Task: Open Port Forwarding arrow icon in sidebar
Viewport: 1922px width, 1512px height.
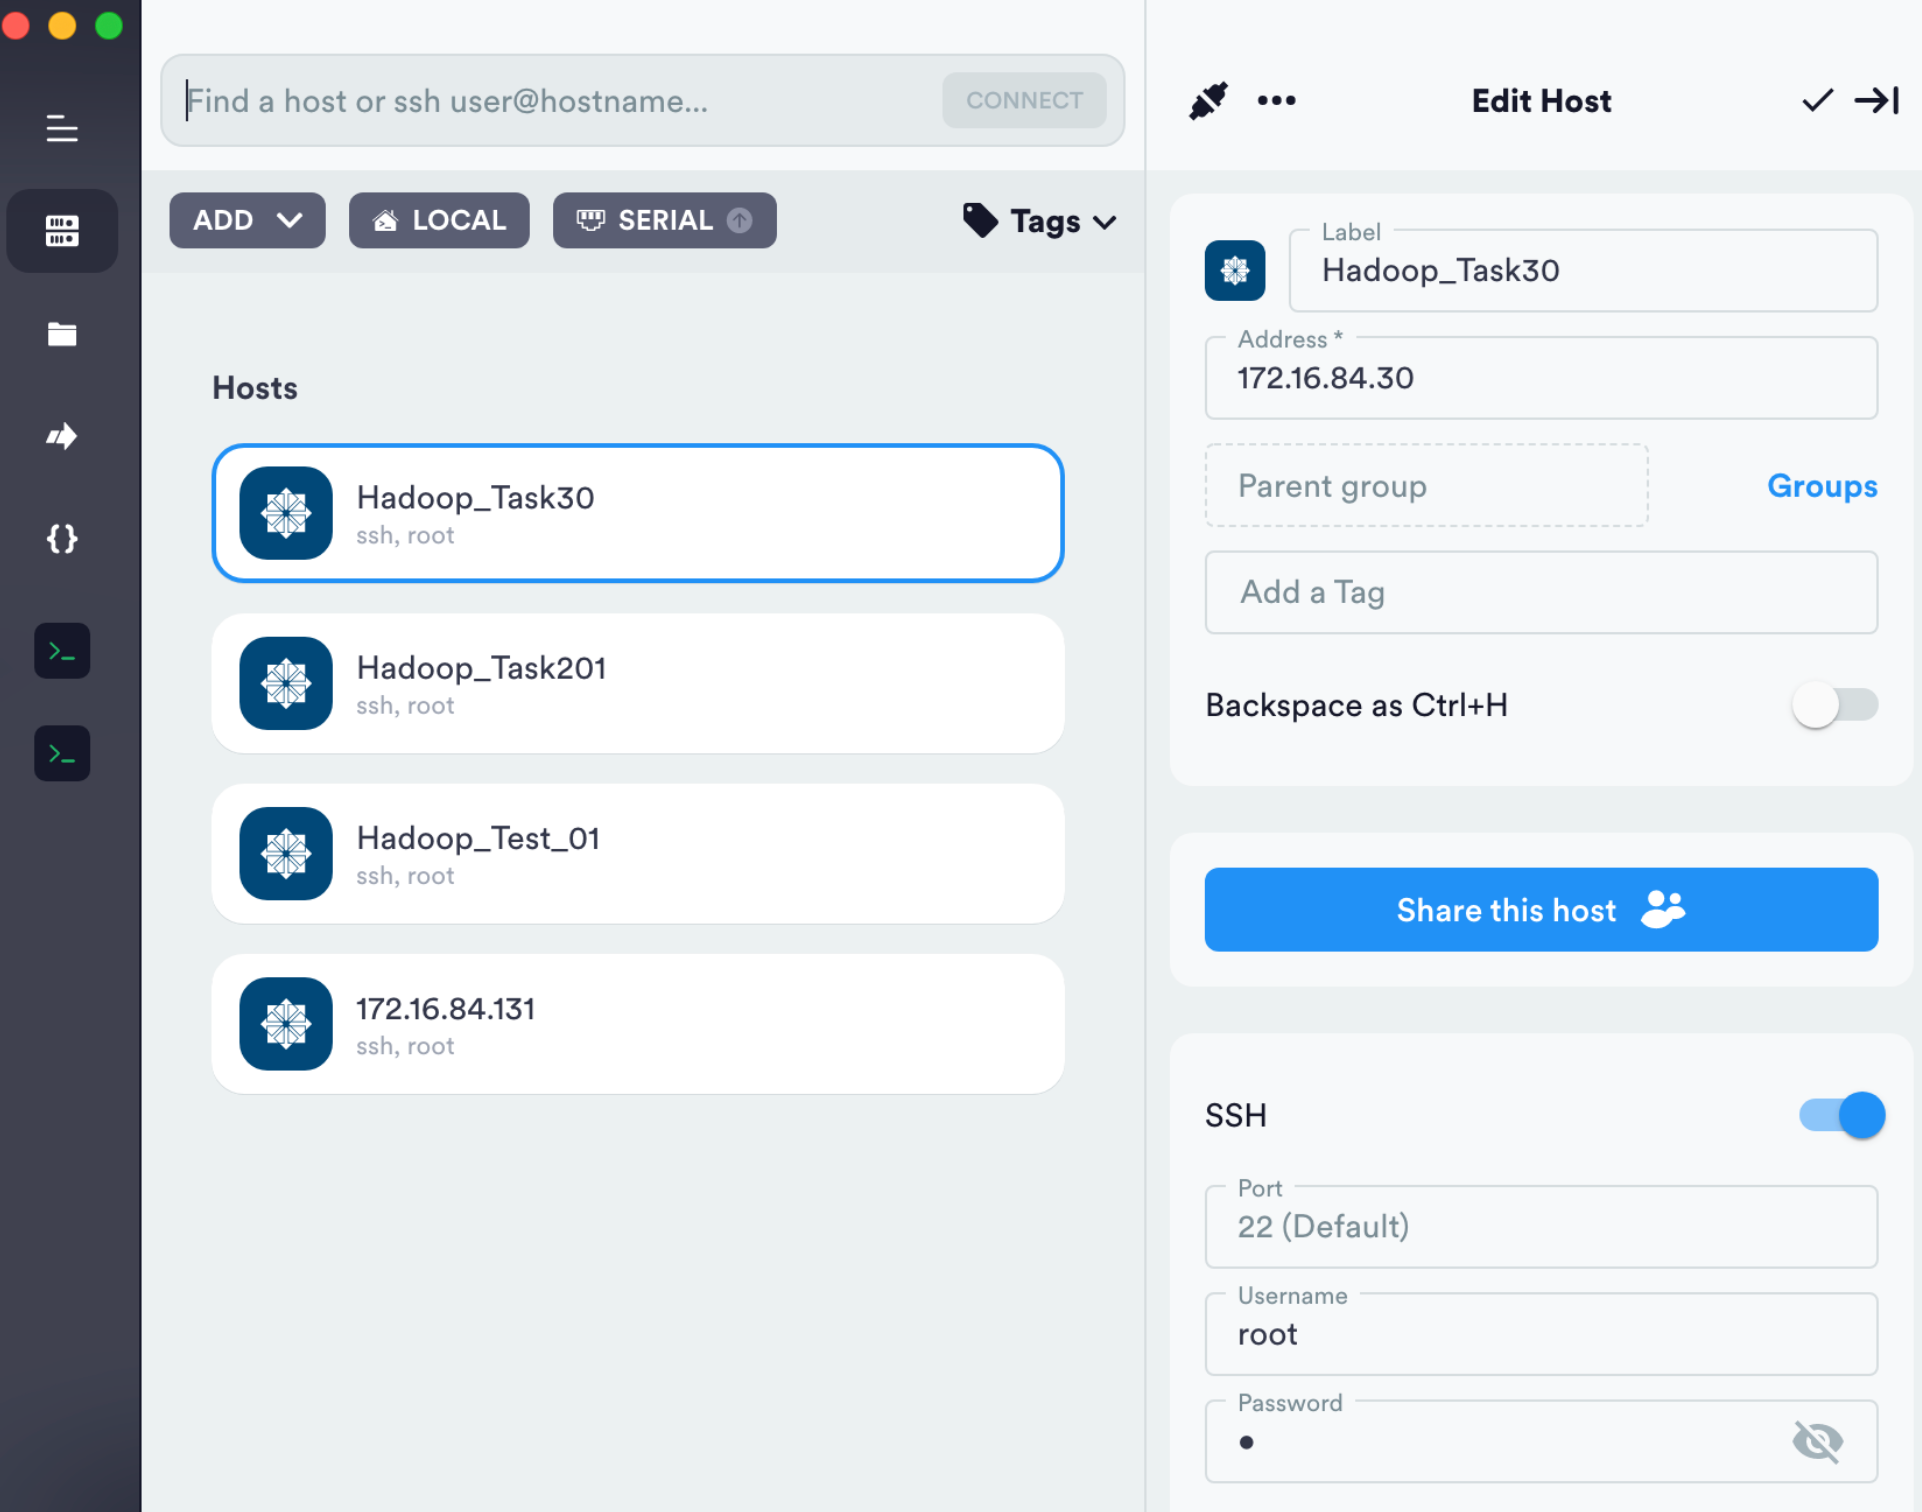Action: (x=62, y=436)
